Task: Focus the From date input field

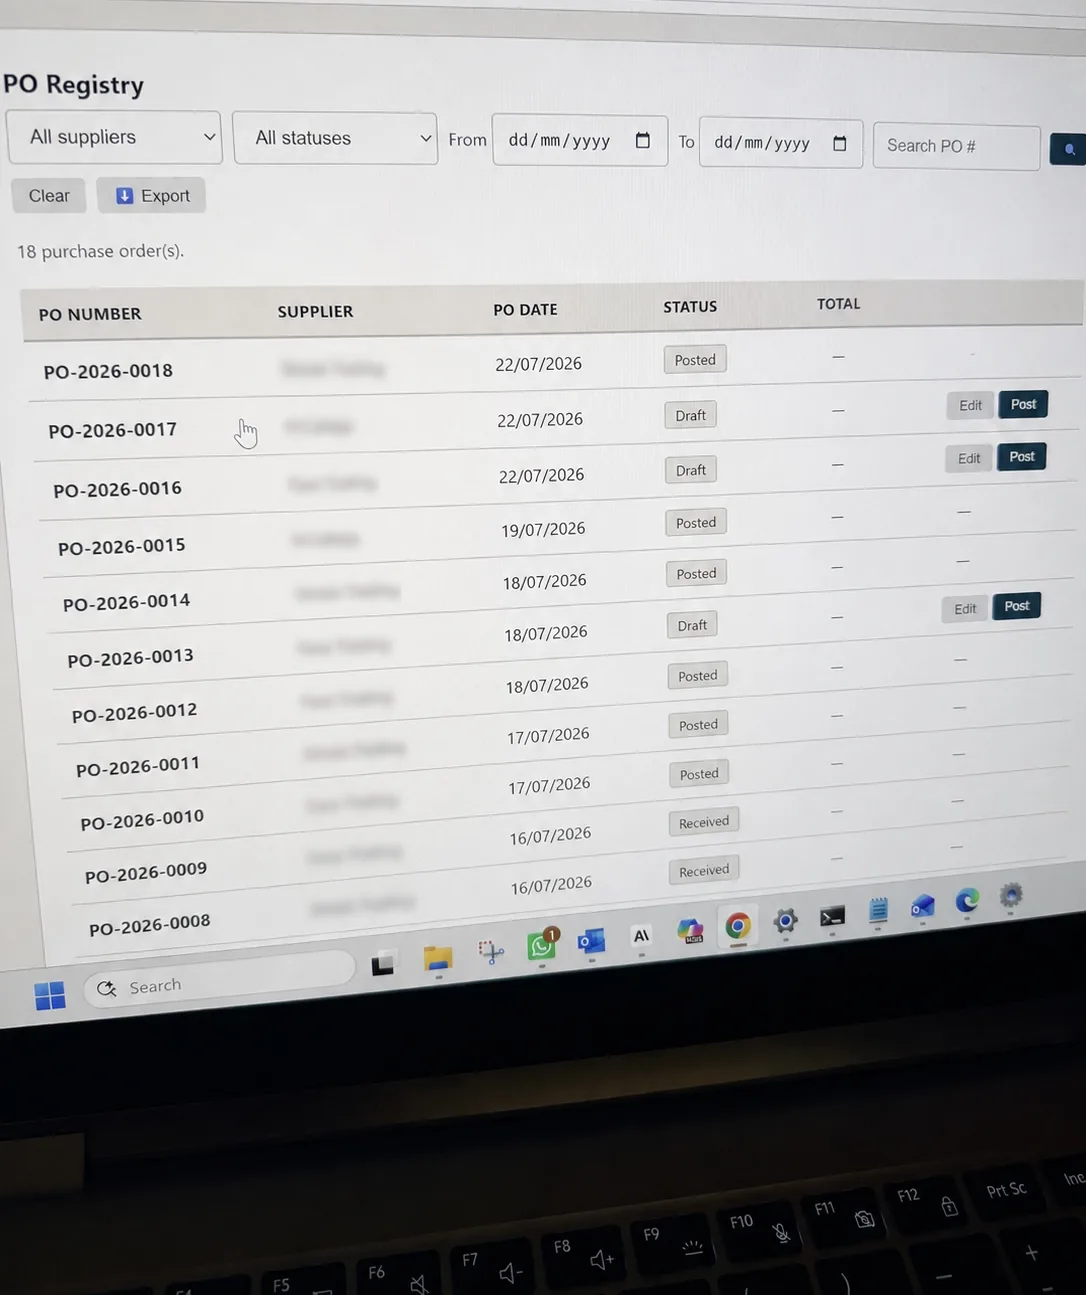Action: [580, 141]
